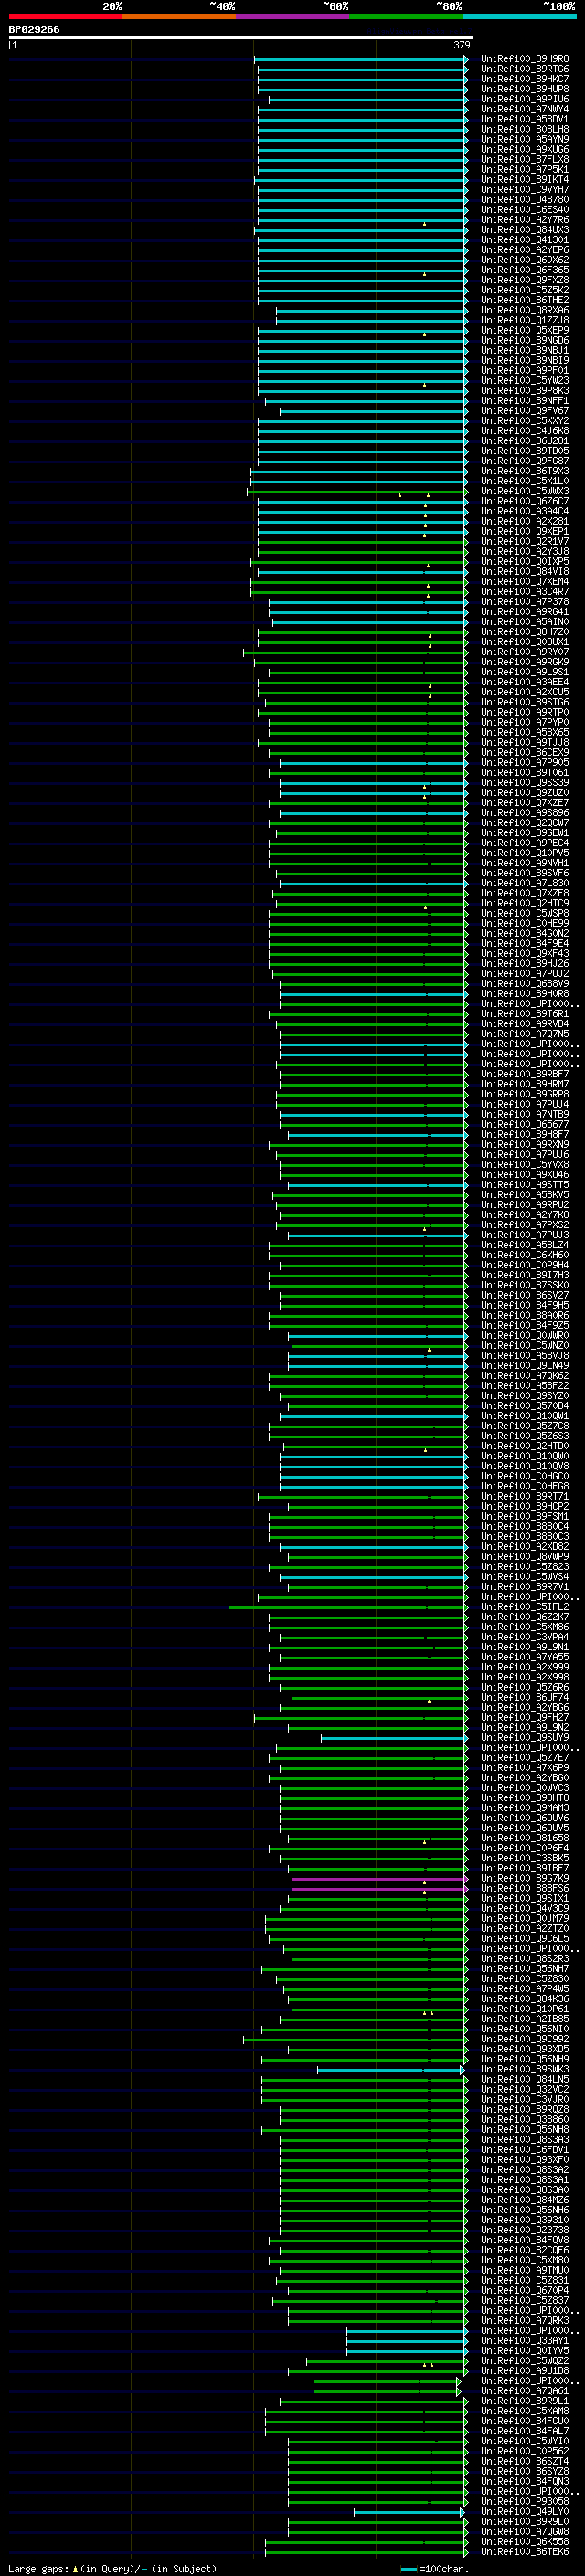
Task: Open the UniRef100_B9RTG6 hit
Action: tap(525, 69)
